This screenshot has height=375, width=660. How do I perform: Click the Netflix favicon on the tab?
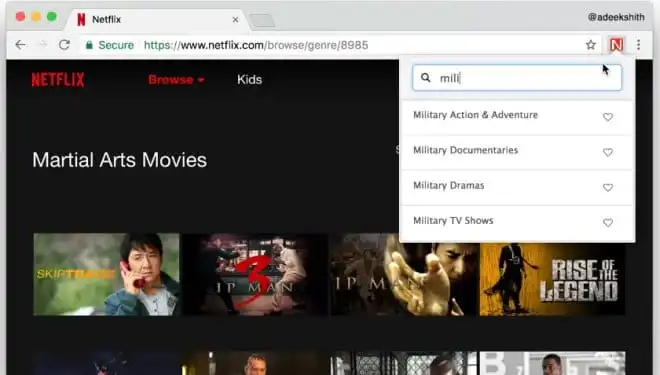coord(81,19)
